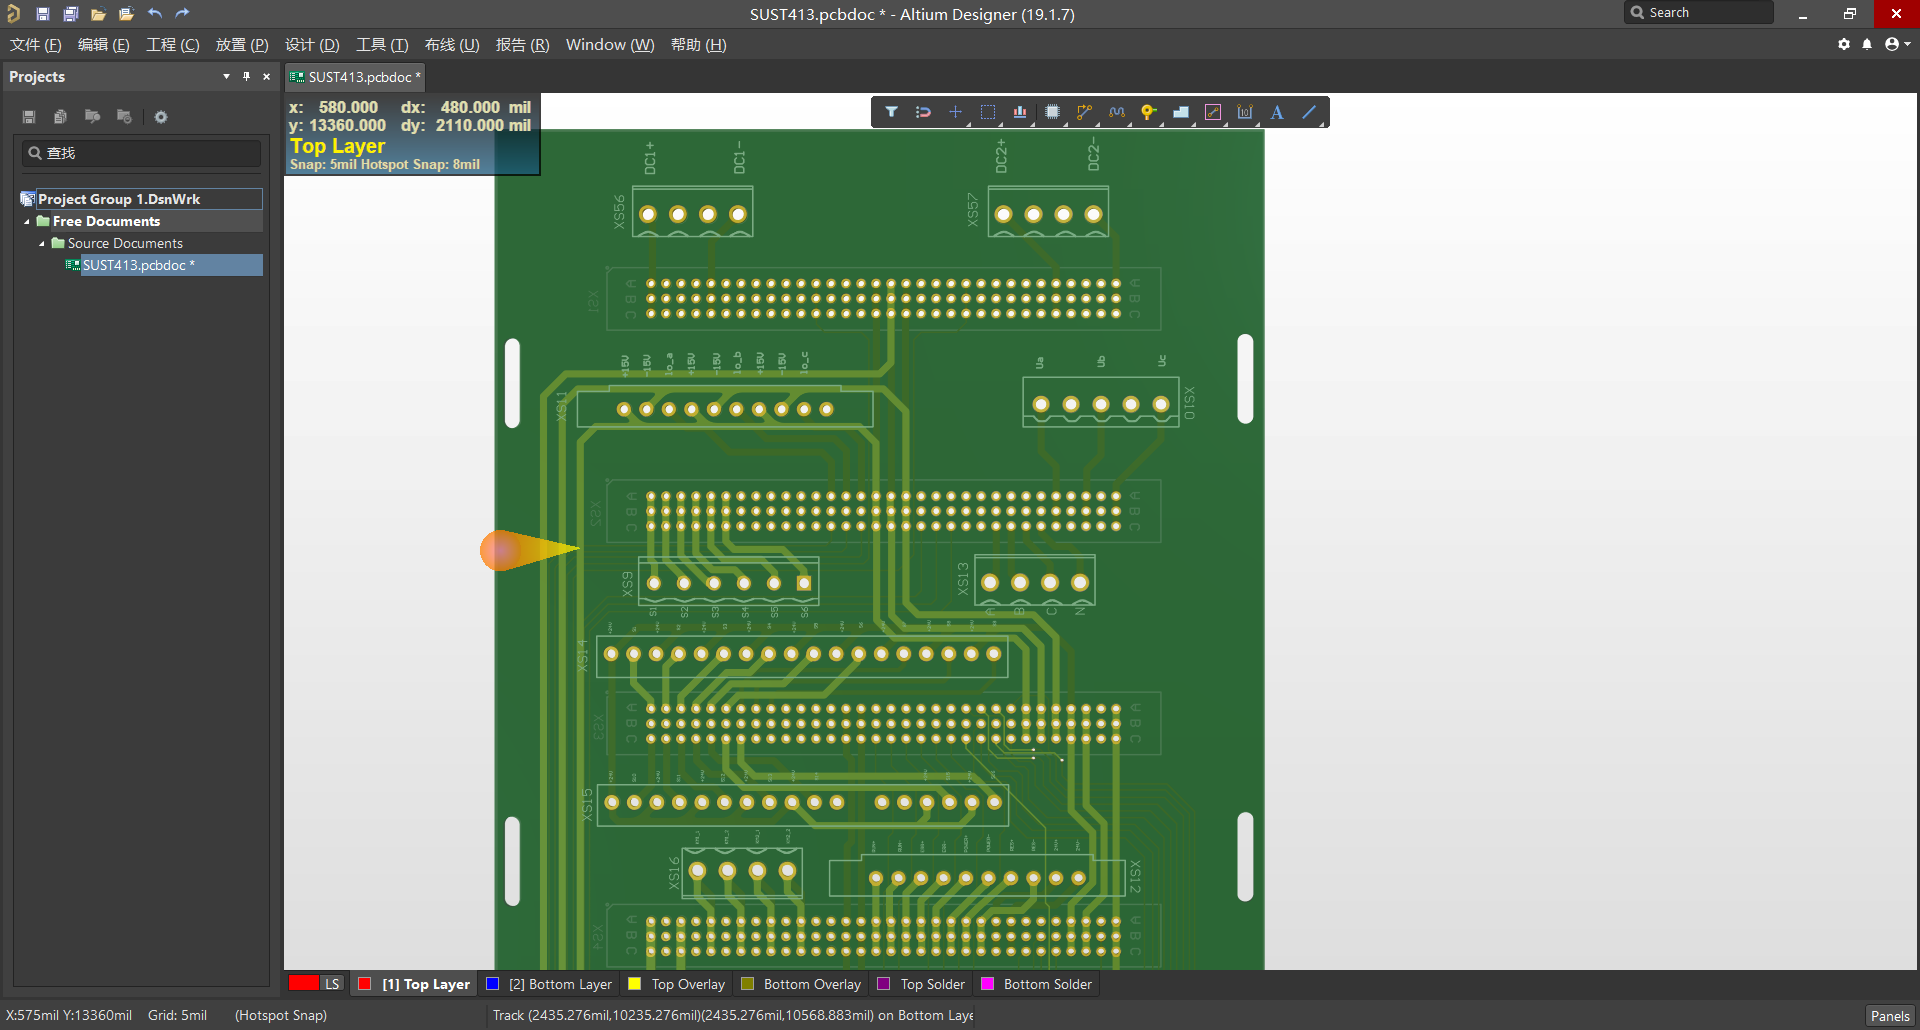The height and width of the screenshot is (1030, 1920).
Task: Switch to the Top Solder layer tab
Action: pyautogui.click(x=921, y=984)
